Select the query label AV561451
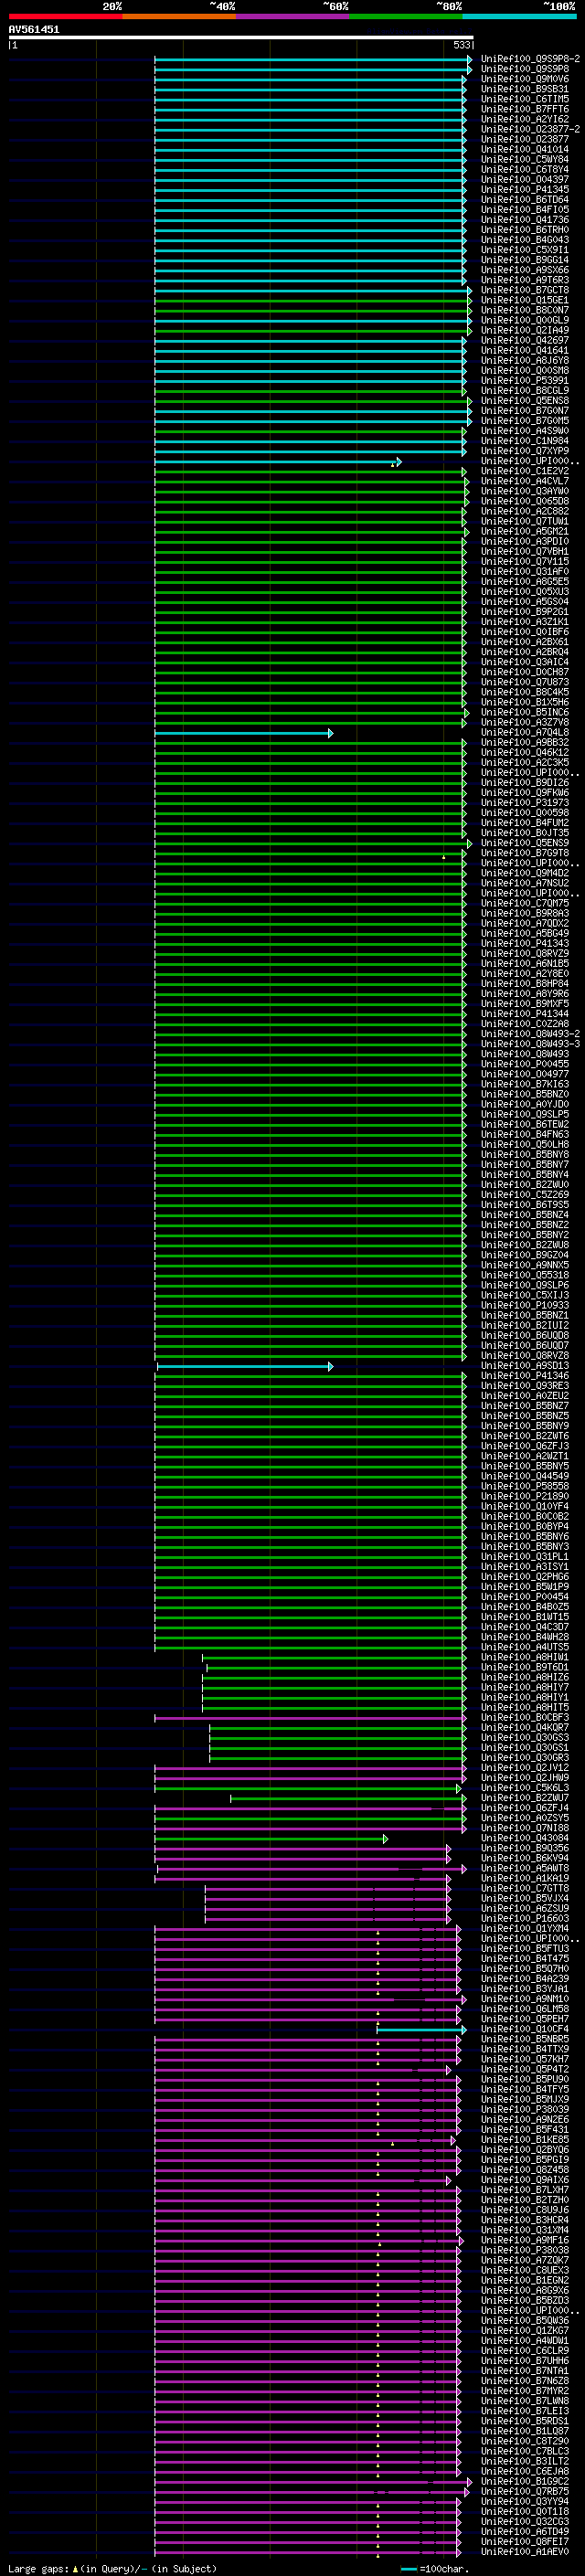 pos(34,30)
